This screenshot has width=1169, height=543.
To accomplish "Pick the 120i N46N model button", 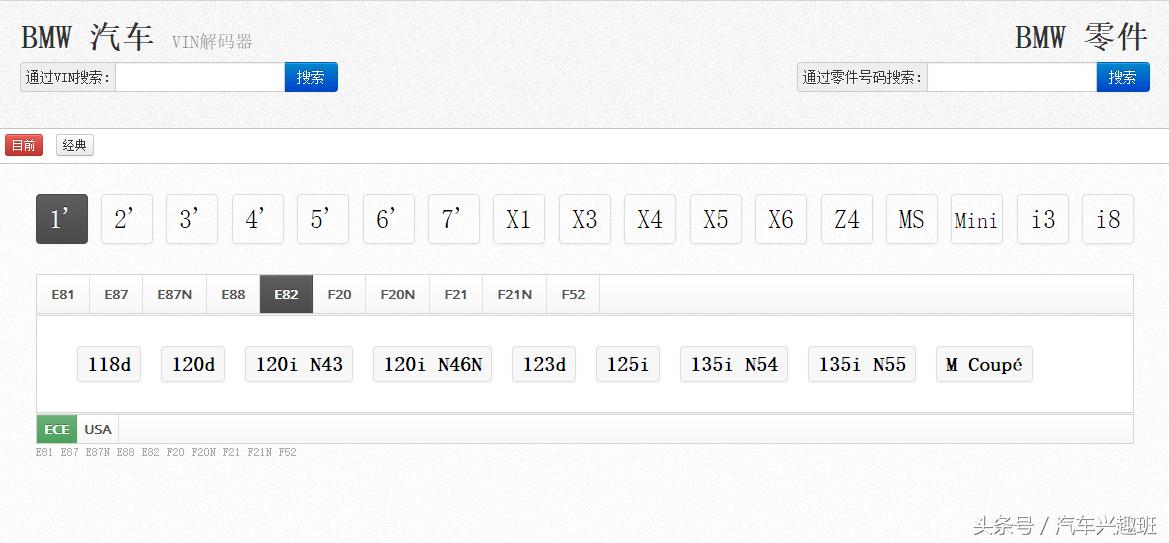I will (x=432, y=364).
